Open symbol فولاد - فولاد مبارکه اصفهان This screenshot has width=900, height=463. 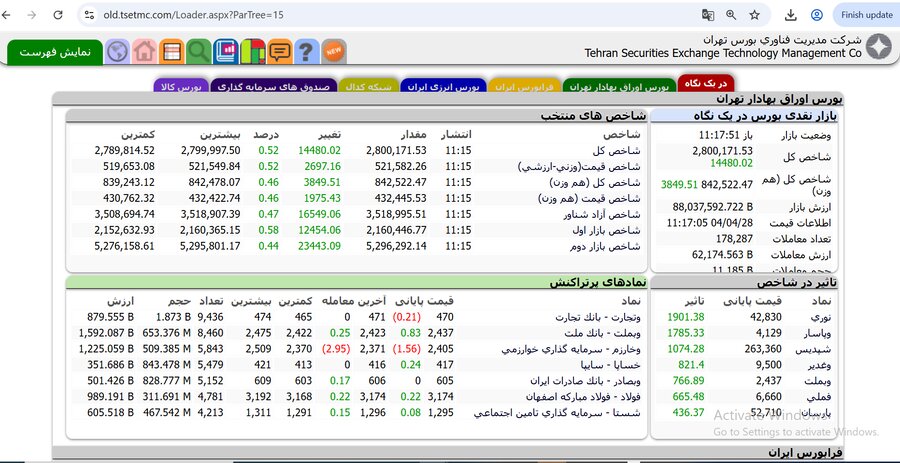[584, 397]
